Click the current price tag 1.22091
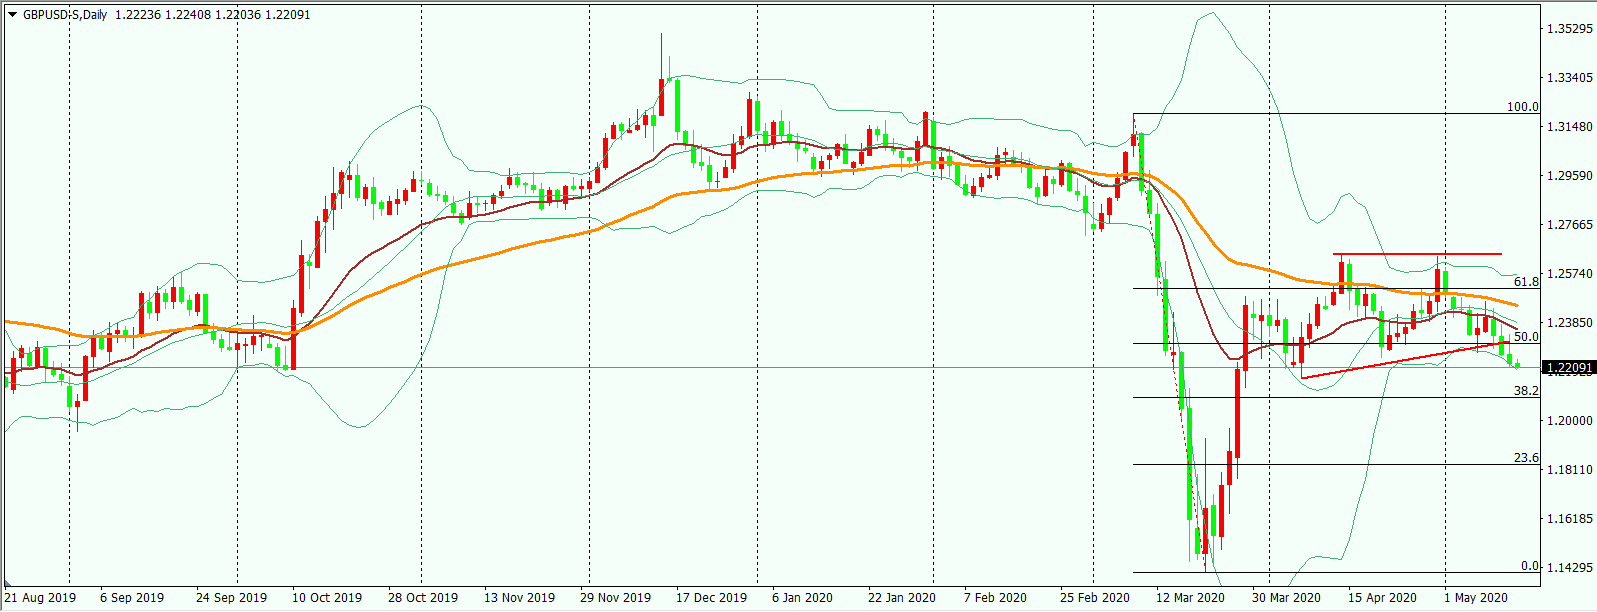Image resolution: width=1597 pixels, height=612 pixels. 1570,368
